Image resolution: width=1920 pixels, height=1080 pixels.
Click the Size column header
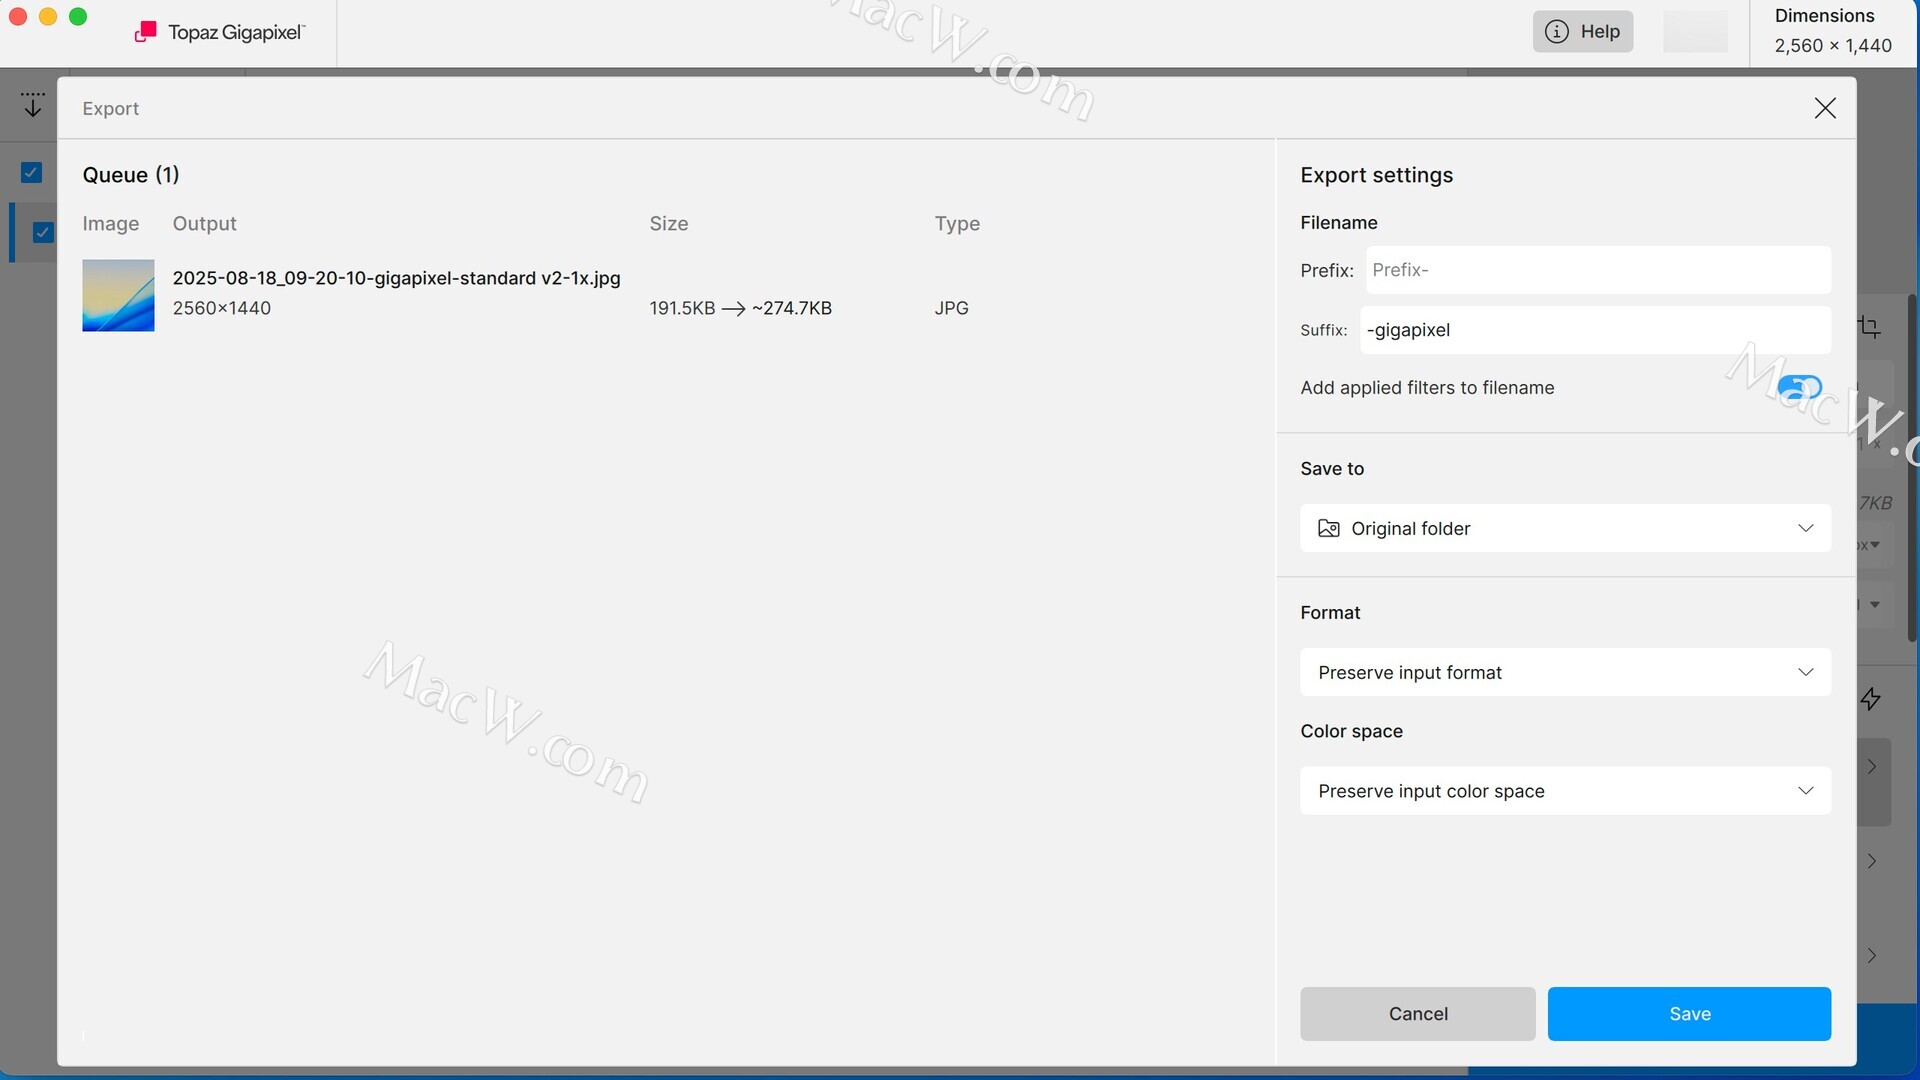[x=668, y=224]
